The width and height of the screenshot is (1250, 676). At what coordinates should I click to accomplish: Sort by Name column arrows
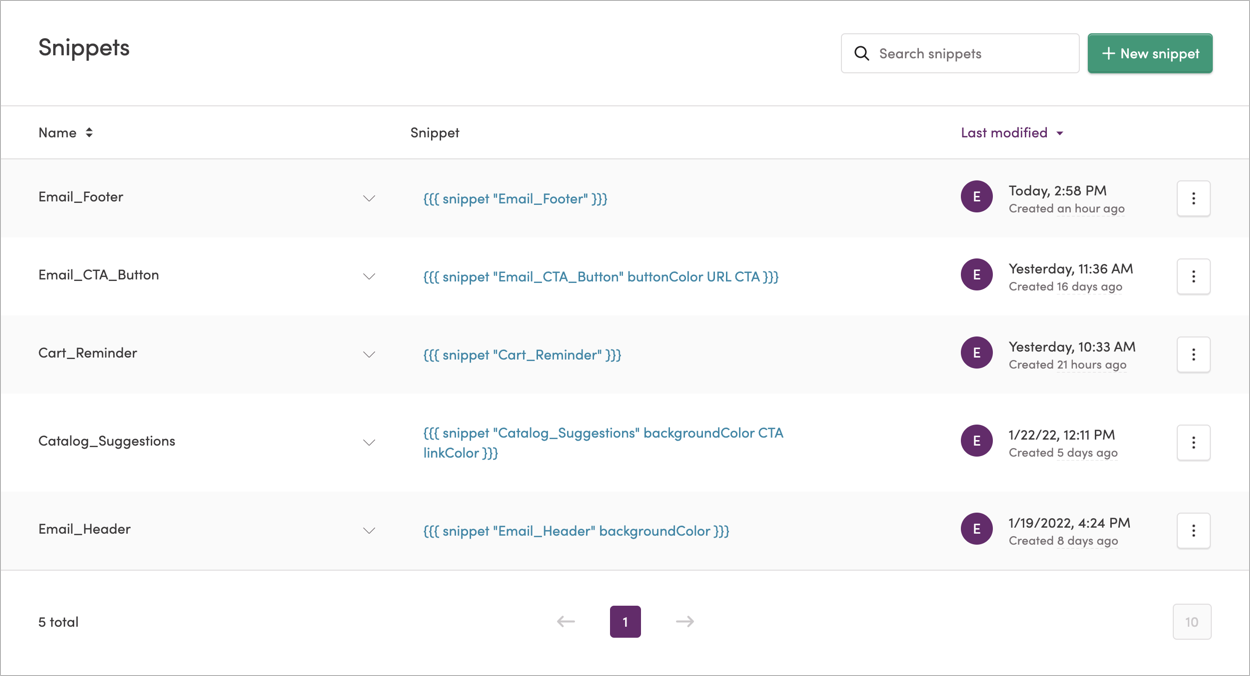[89, 133]
